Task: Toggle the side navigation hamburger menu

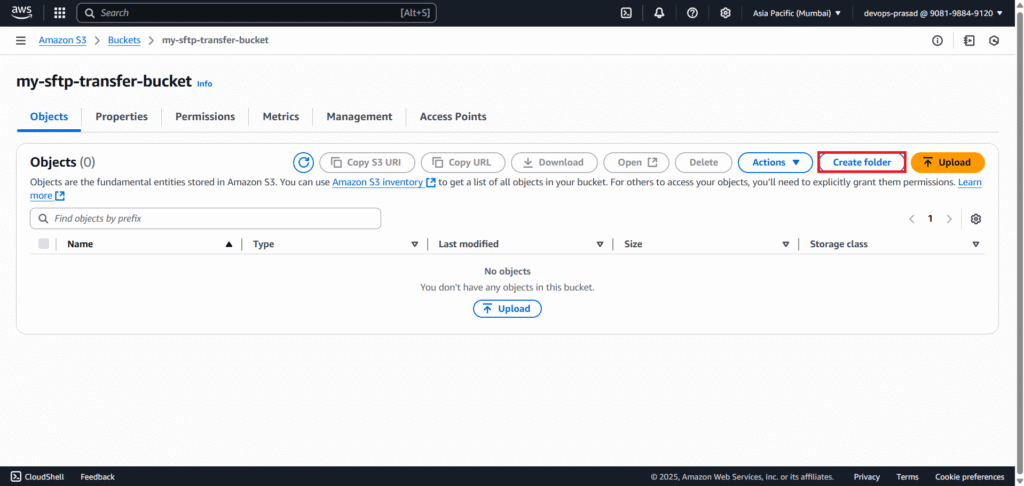Action: [x=21, y=40]
